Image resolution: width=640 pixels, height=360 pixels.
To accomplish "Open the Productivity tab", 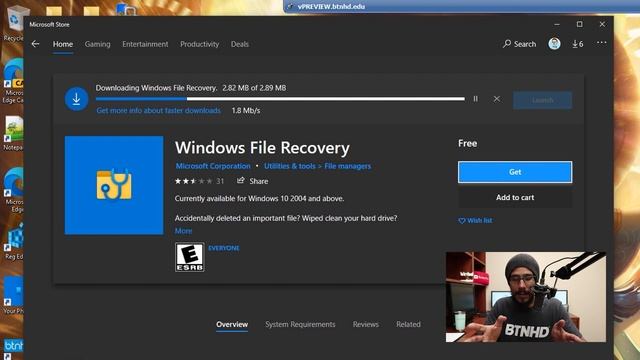I will tap(200, 44).
